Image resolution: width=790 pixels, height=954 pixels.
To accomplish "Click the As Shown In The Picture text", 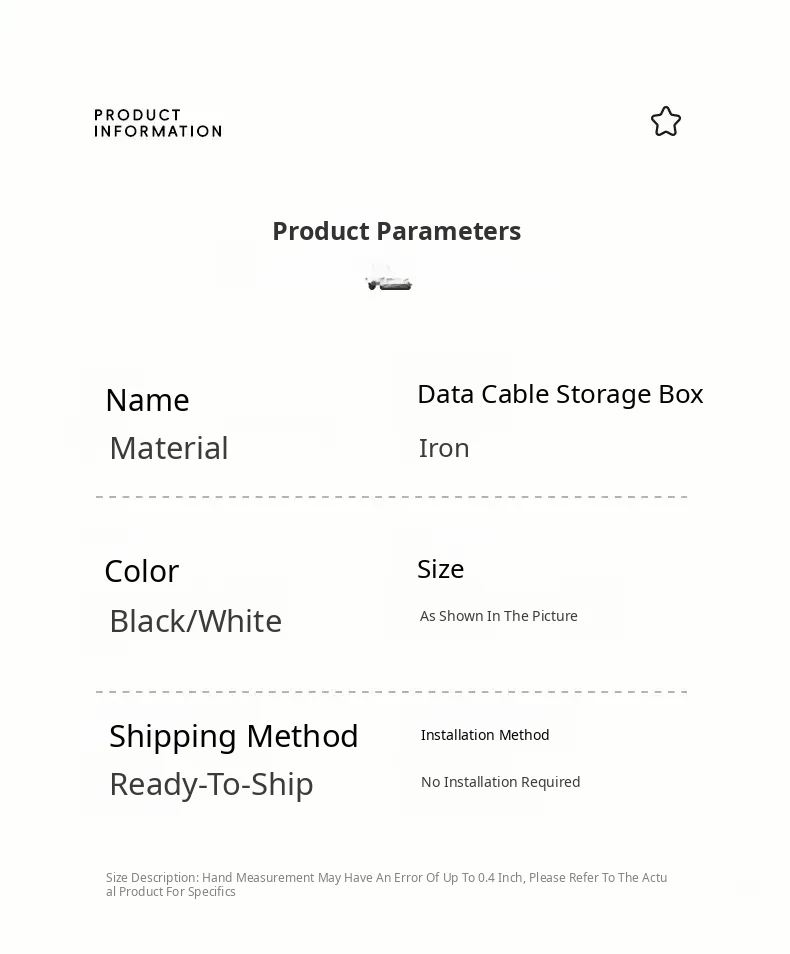I will tap(499, 616).
